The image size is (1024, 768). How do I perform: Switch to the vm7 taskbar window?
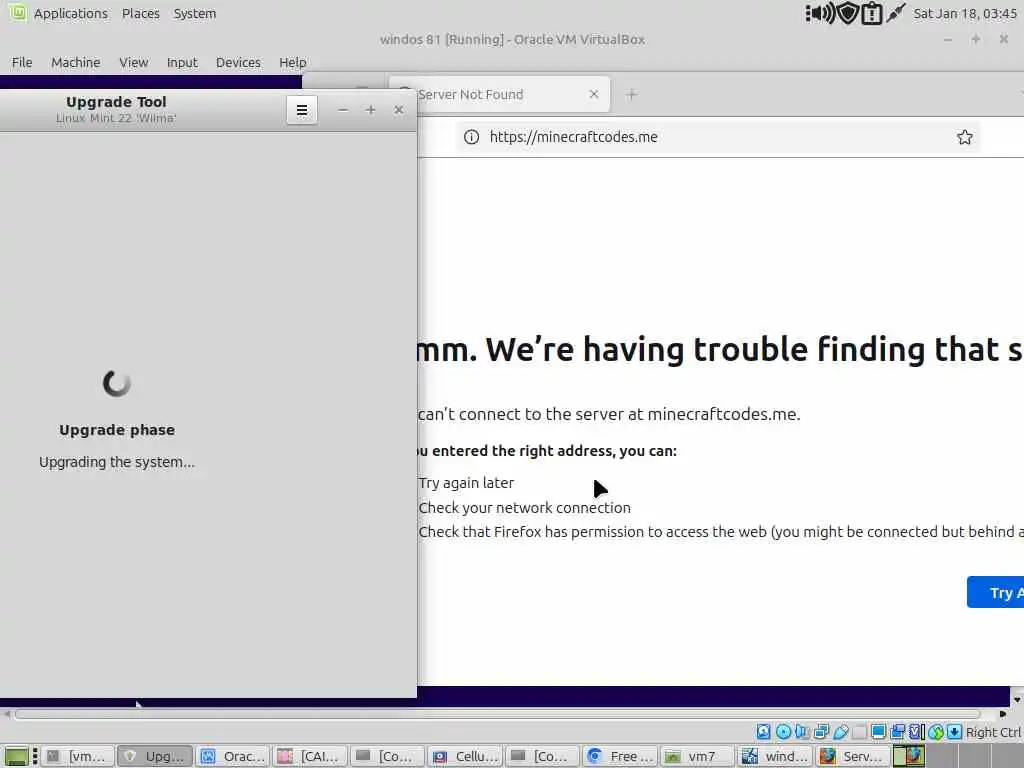click(x=696, y=756)
